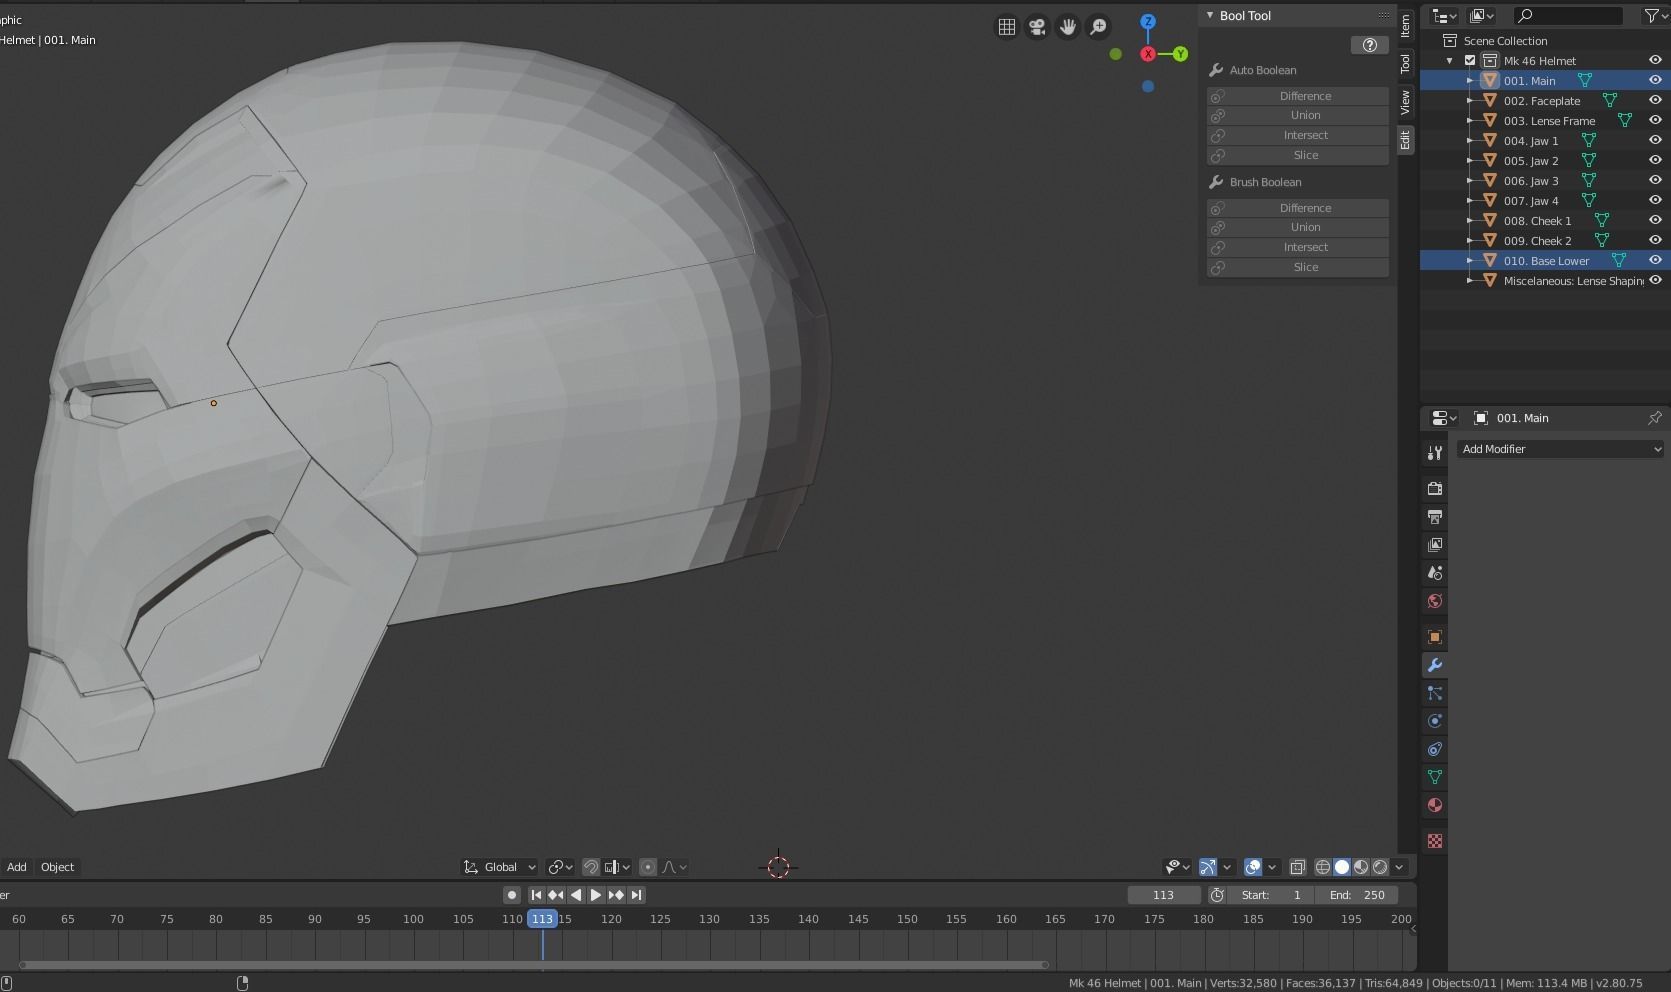The width and height of the screenshot is (1671, 992).
Task: Collapse the Bool Tool panel
Action: [1209, 15]
